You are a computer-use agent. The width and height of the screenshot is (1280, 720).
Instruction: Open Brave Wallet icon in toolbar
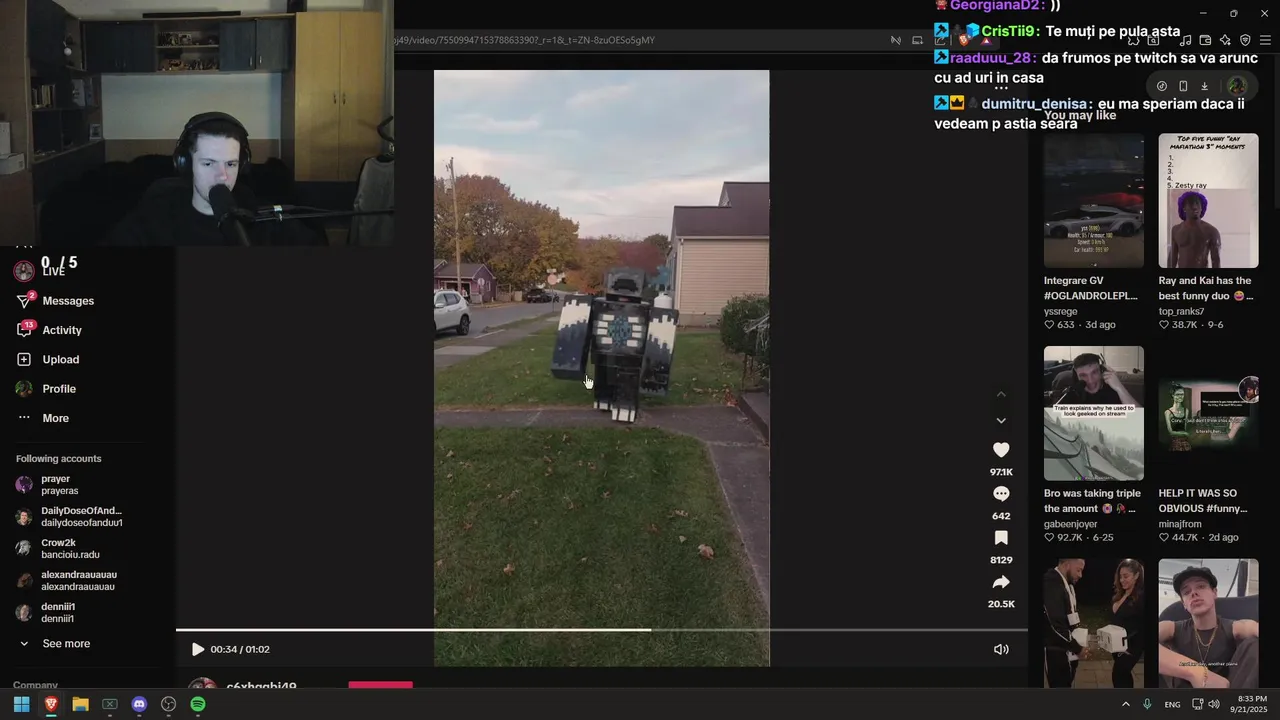click(1205, 40)
